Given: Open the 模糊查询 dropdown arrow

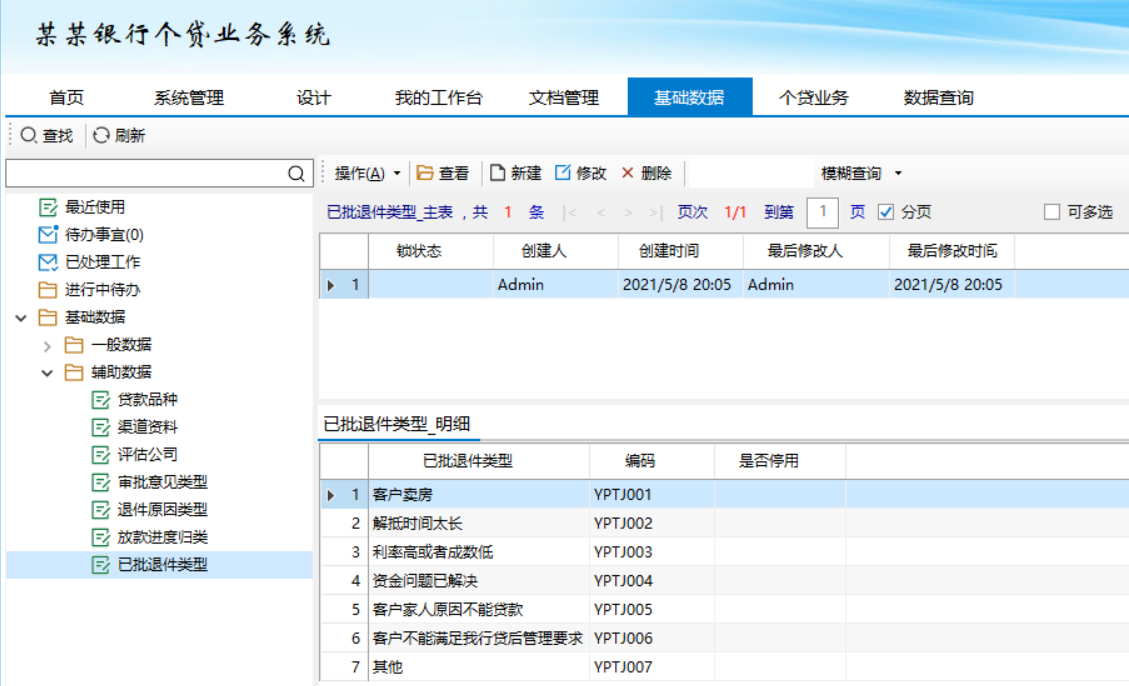Looking at the screenshot, I should point(898,174).
